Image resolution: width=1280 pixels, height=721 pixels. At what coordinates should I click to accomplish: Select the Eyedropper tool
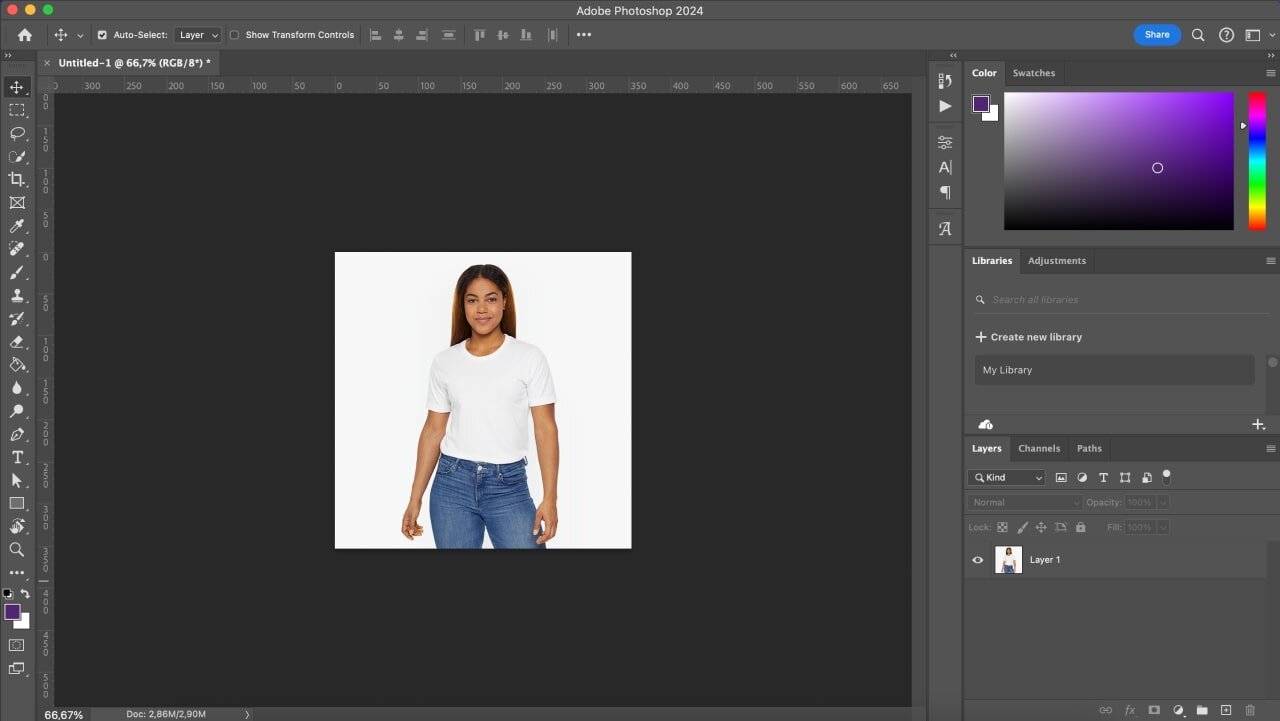(x=17, y=226)
